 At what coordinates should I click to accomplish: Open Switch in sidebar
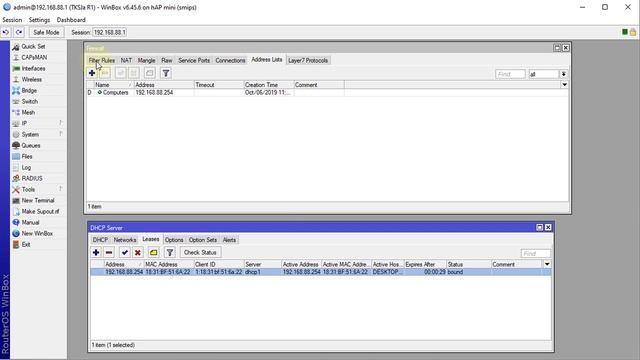(x=29, y=102)
